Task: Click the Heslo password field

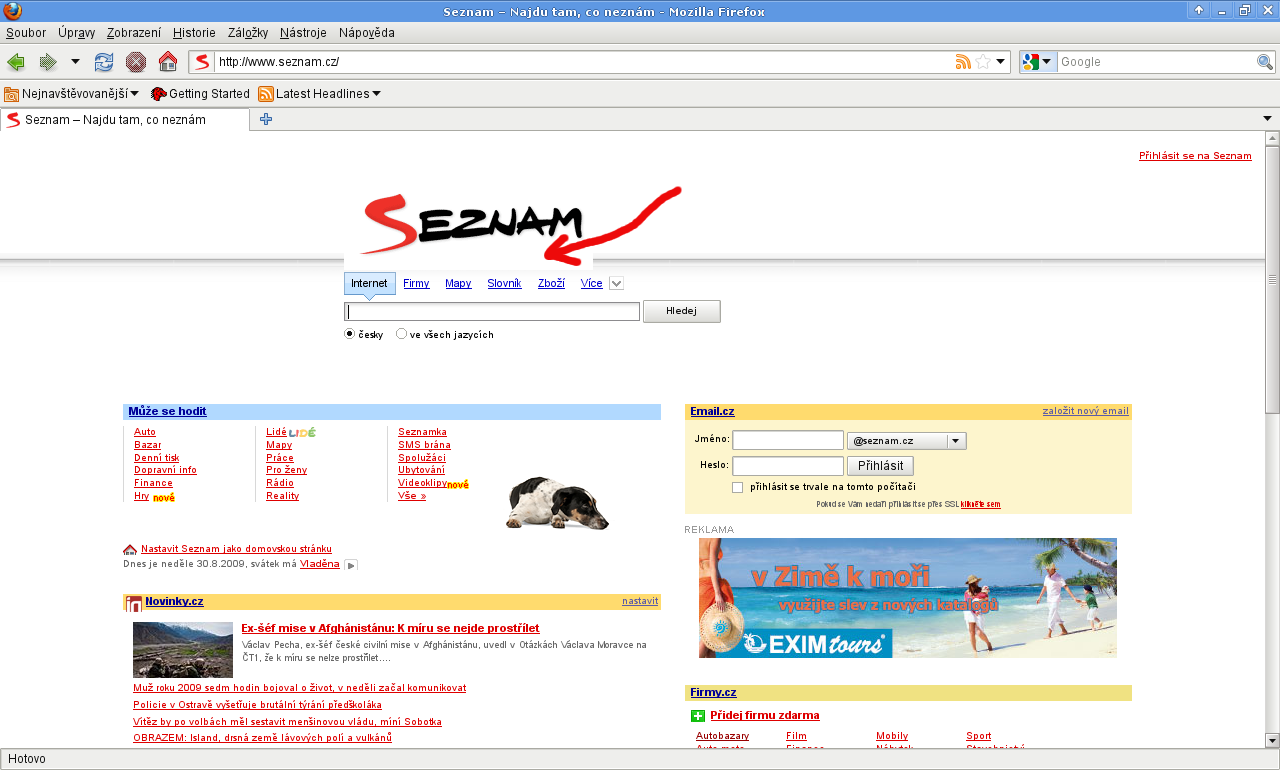Action: pos(788,466)
